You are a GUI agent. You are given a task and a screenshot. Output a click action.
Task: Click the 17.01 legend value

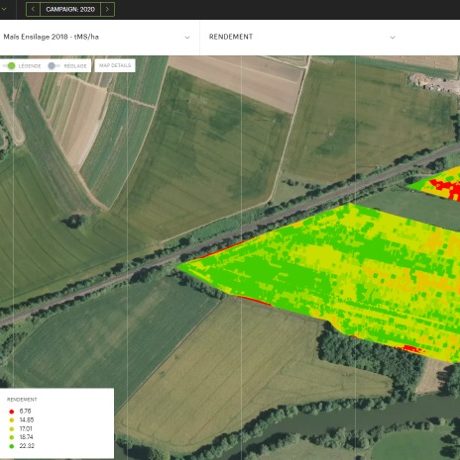click(x=26, y=429)
